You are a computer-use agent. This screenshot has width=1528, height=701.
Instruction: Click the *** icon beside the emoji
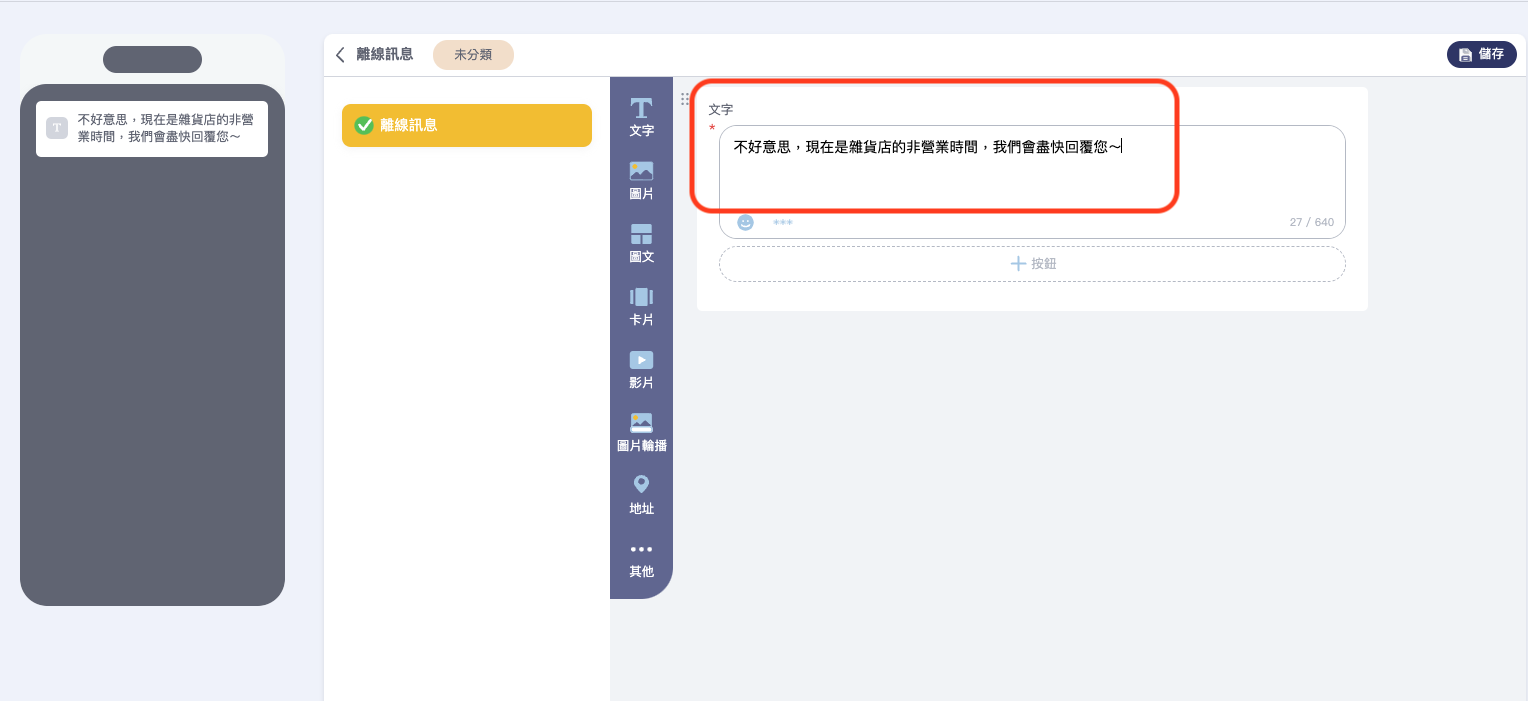pos(782,222)
